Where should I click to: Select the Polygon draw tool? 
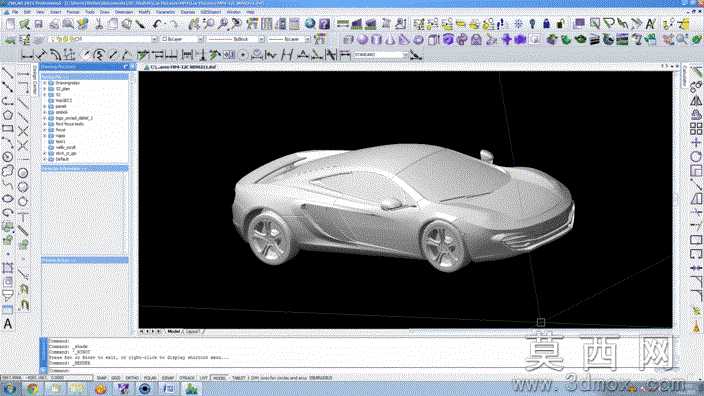7,115
